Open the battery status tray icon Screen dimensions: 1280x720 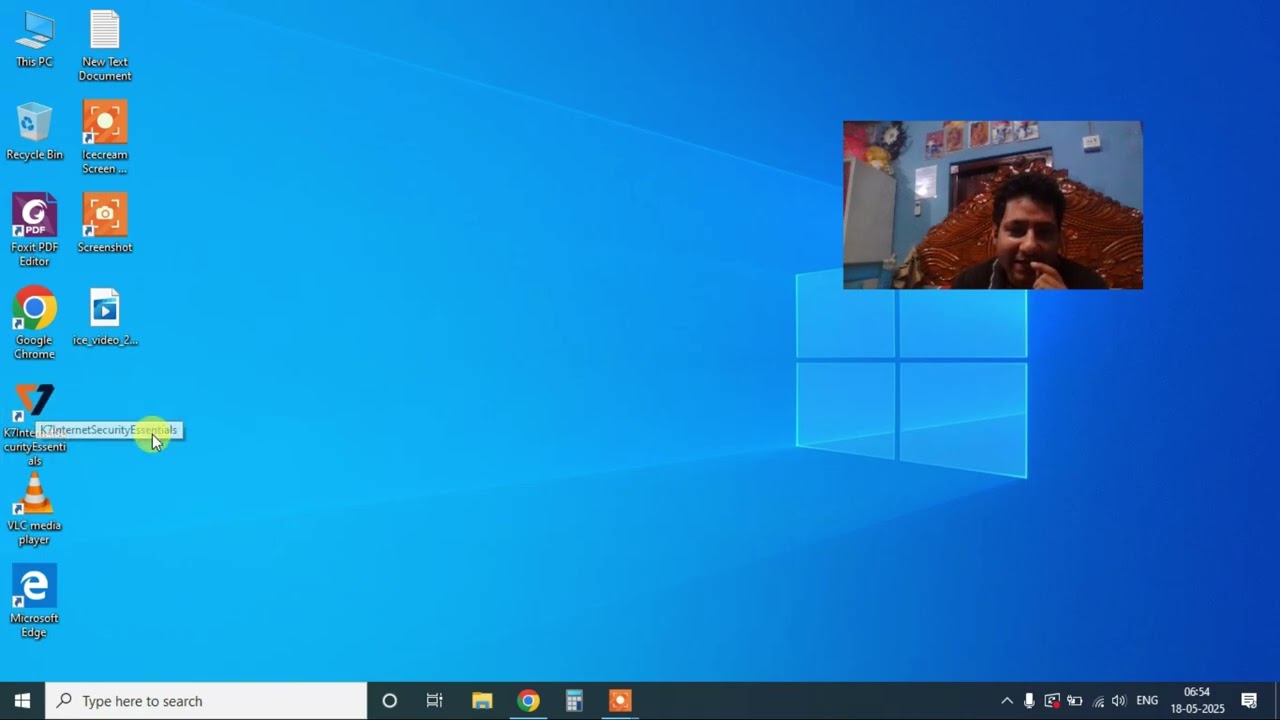click(x=1075, y=701)
